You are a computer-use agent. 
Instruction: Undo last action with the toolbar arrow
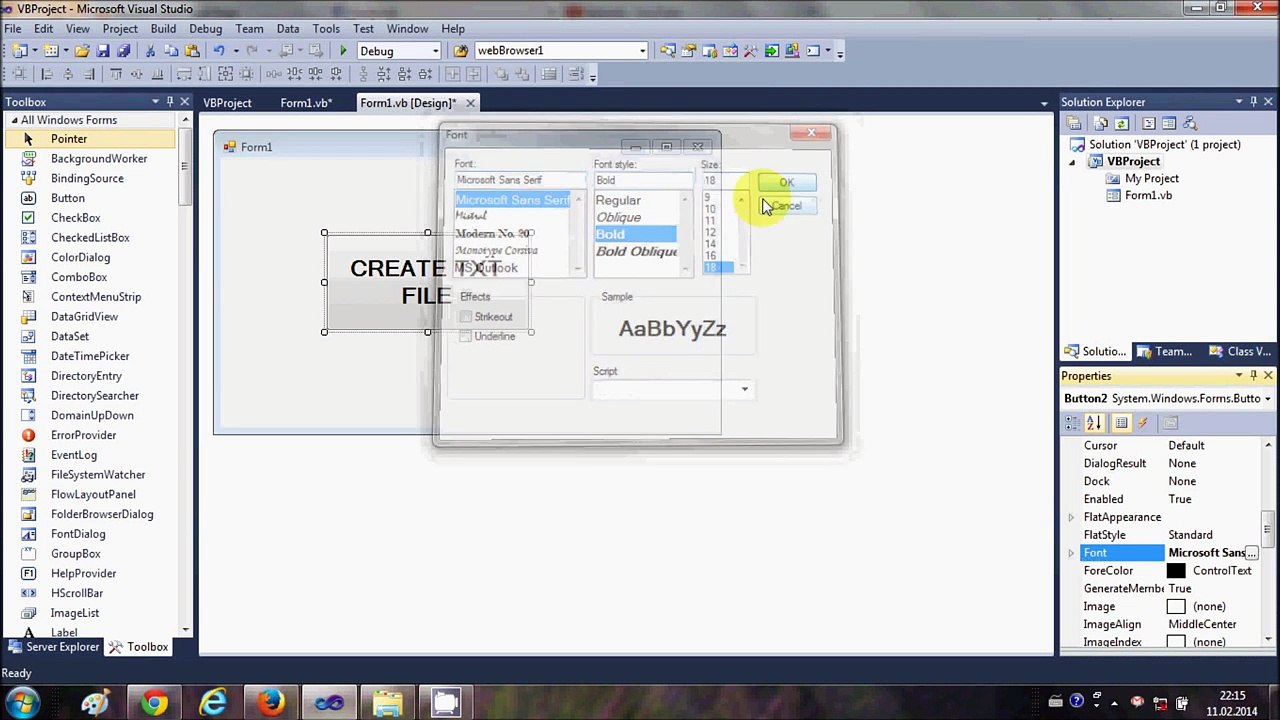click(x=219, y=51)
